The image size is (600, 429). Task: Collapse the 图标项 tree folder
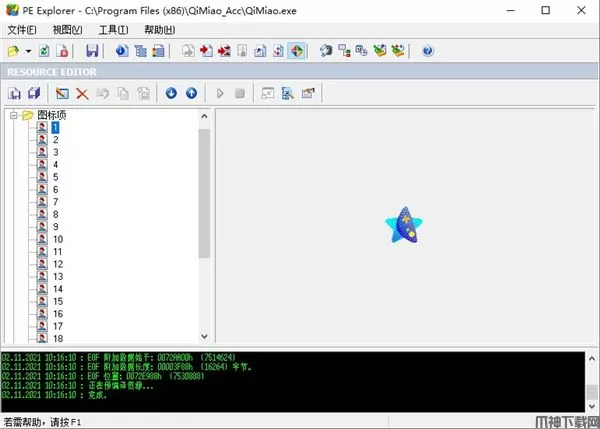12,115
